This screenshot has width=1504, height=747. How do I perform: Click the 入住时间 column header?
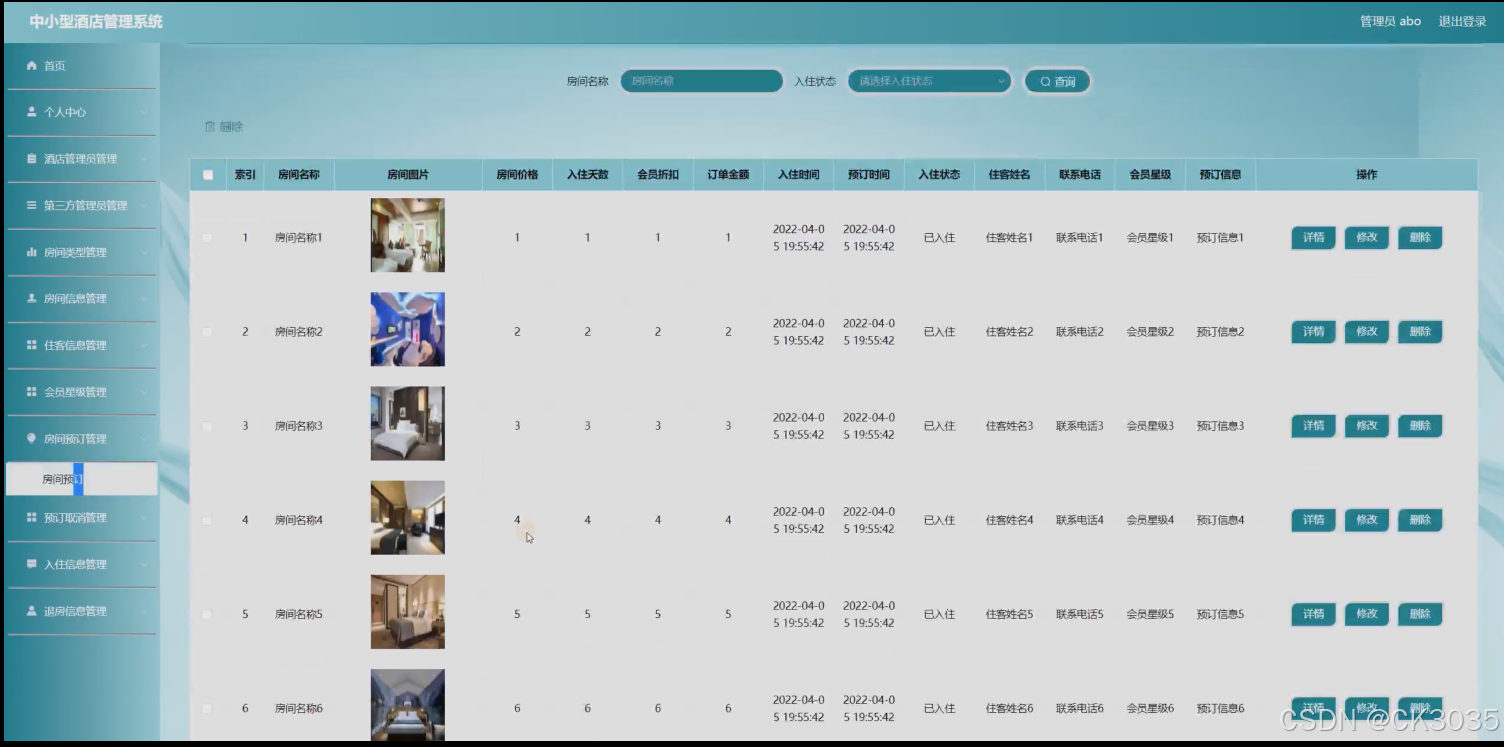tap(799, 175)
